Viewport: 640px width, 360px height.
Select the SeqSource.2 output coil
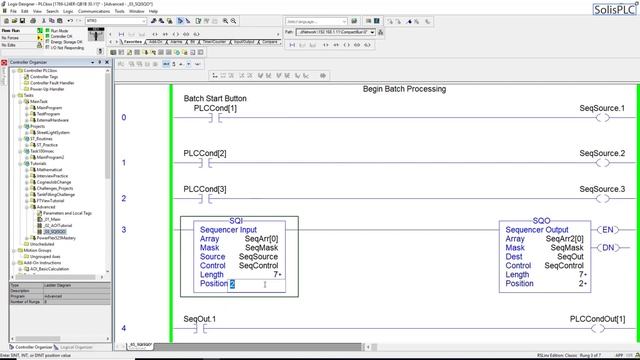[602, 163]
